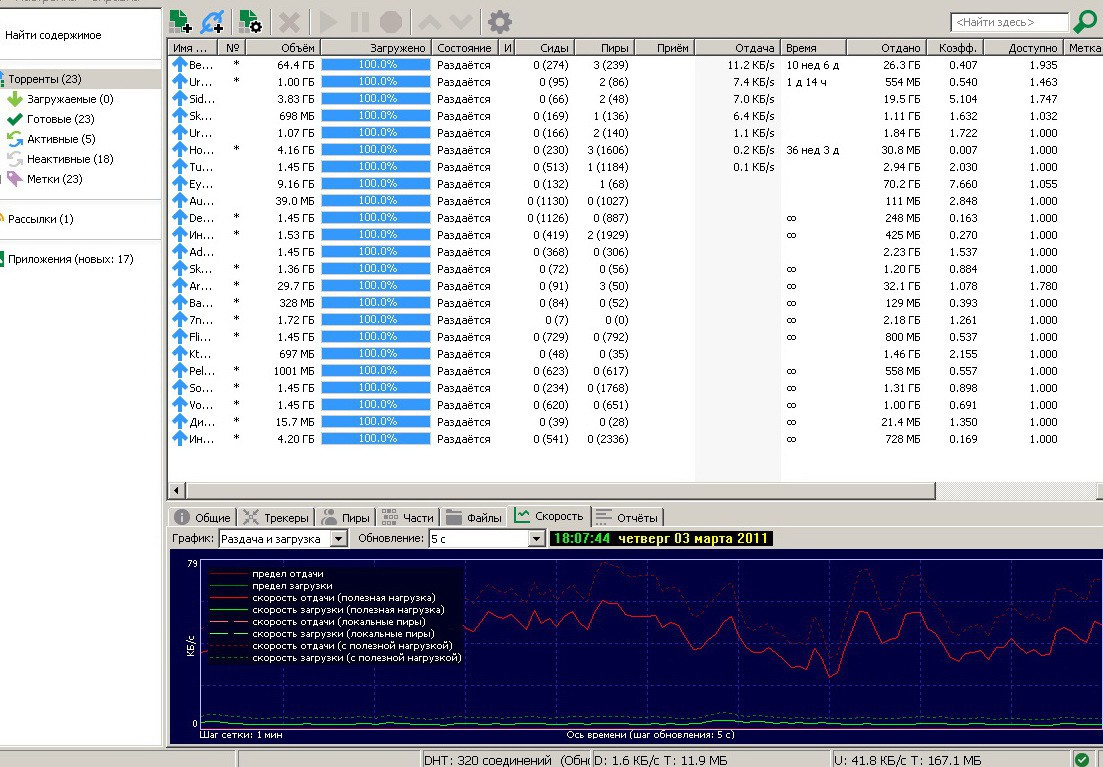Viewport: 1103px width, 767px height.
Task: Open the 'График' dropdown
Action: (x=283, y=539)
